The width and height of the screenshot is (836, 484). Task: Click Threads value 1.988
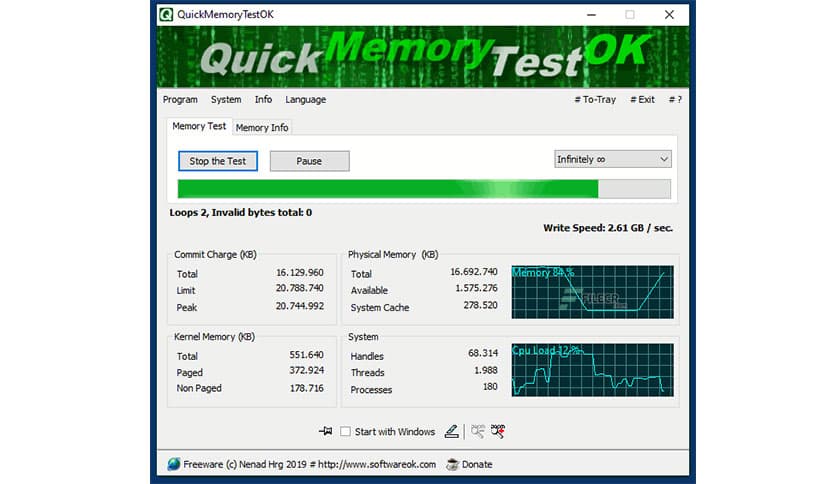click(486, 370)
